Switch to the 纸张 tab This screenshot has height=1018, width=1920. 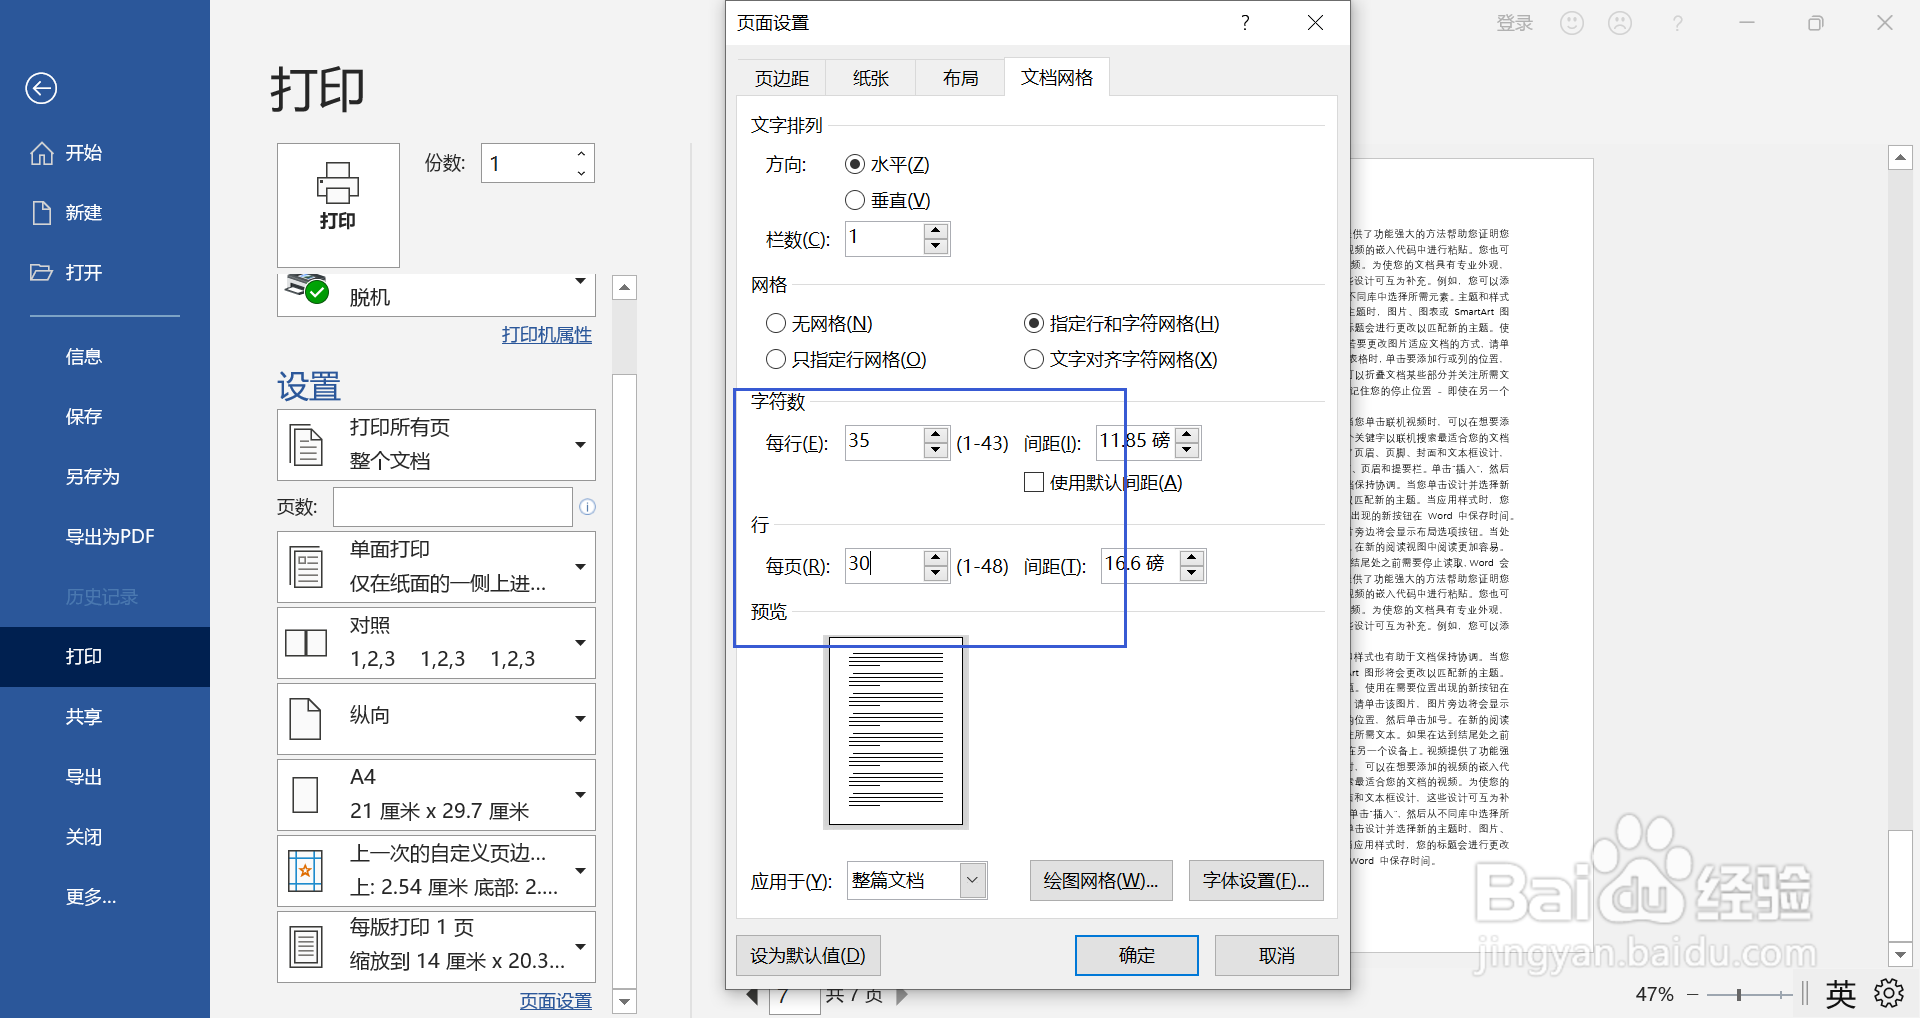[869, 77]
